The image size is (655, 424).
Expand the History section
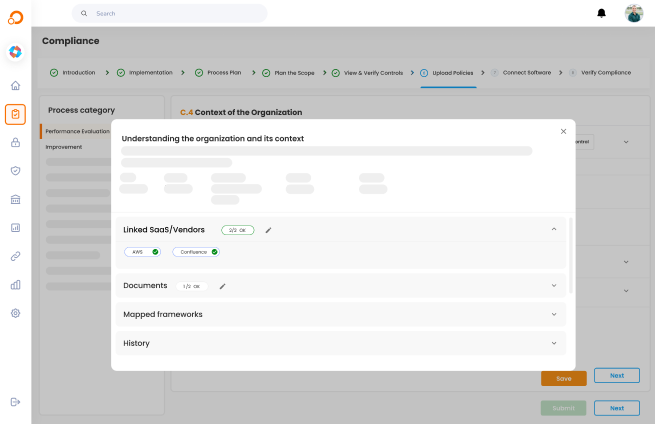[554, 343]
